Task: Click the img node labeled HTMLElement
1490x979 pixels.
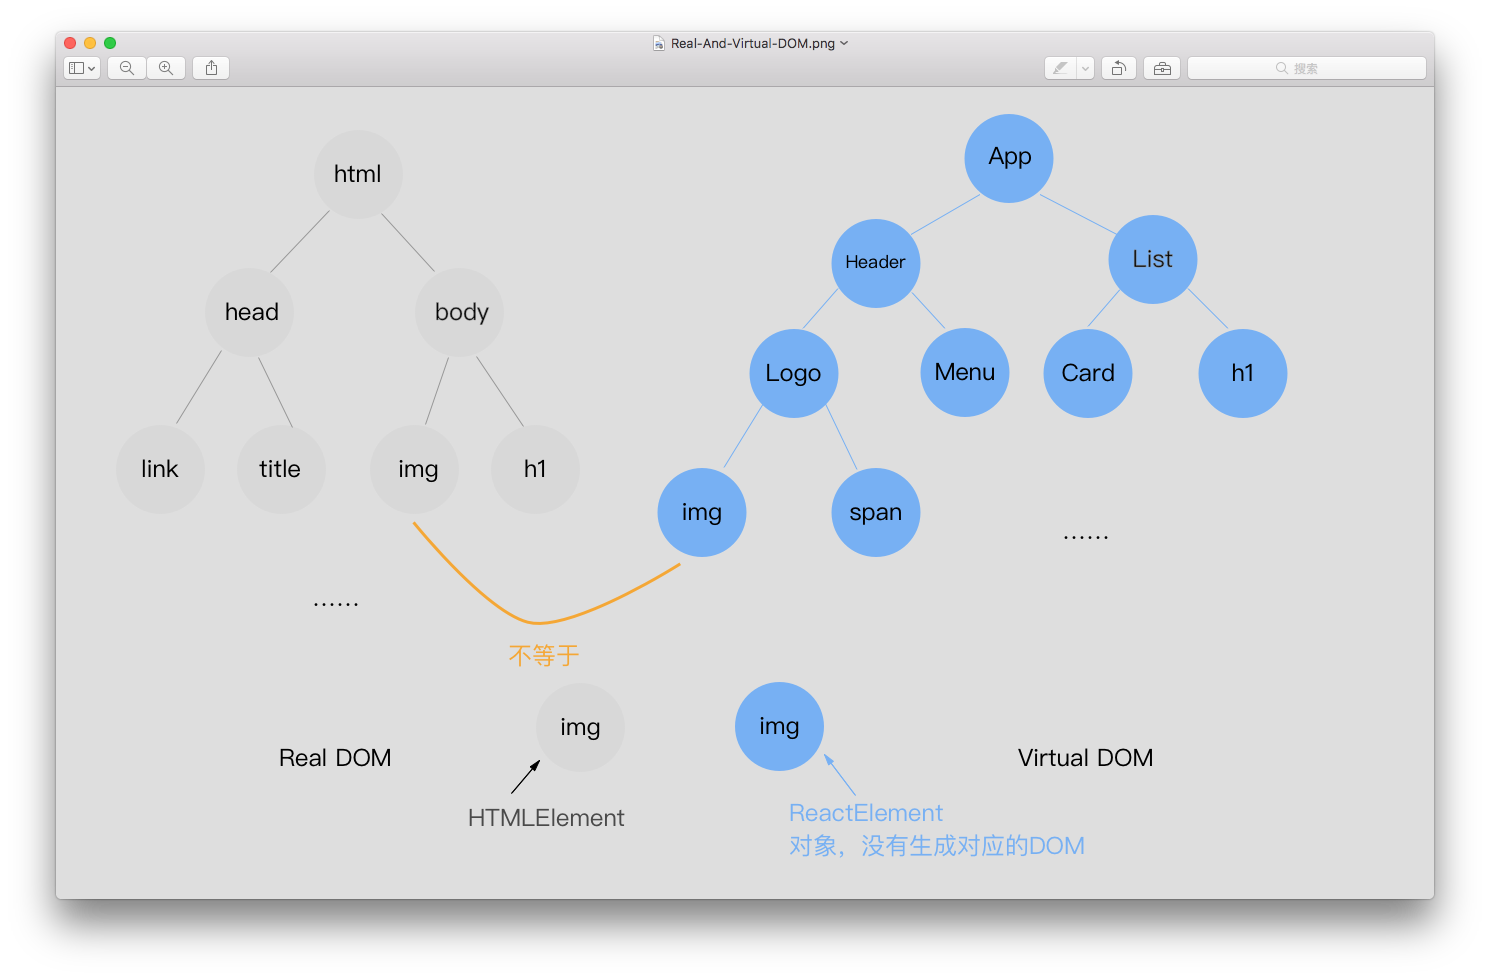Action: coord(580,727)
